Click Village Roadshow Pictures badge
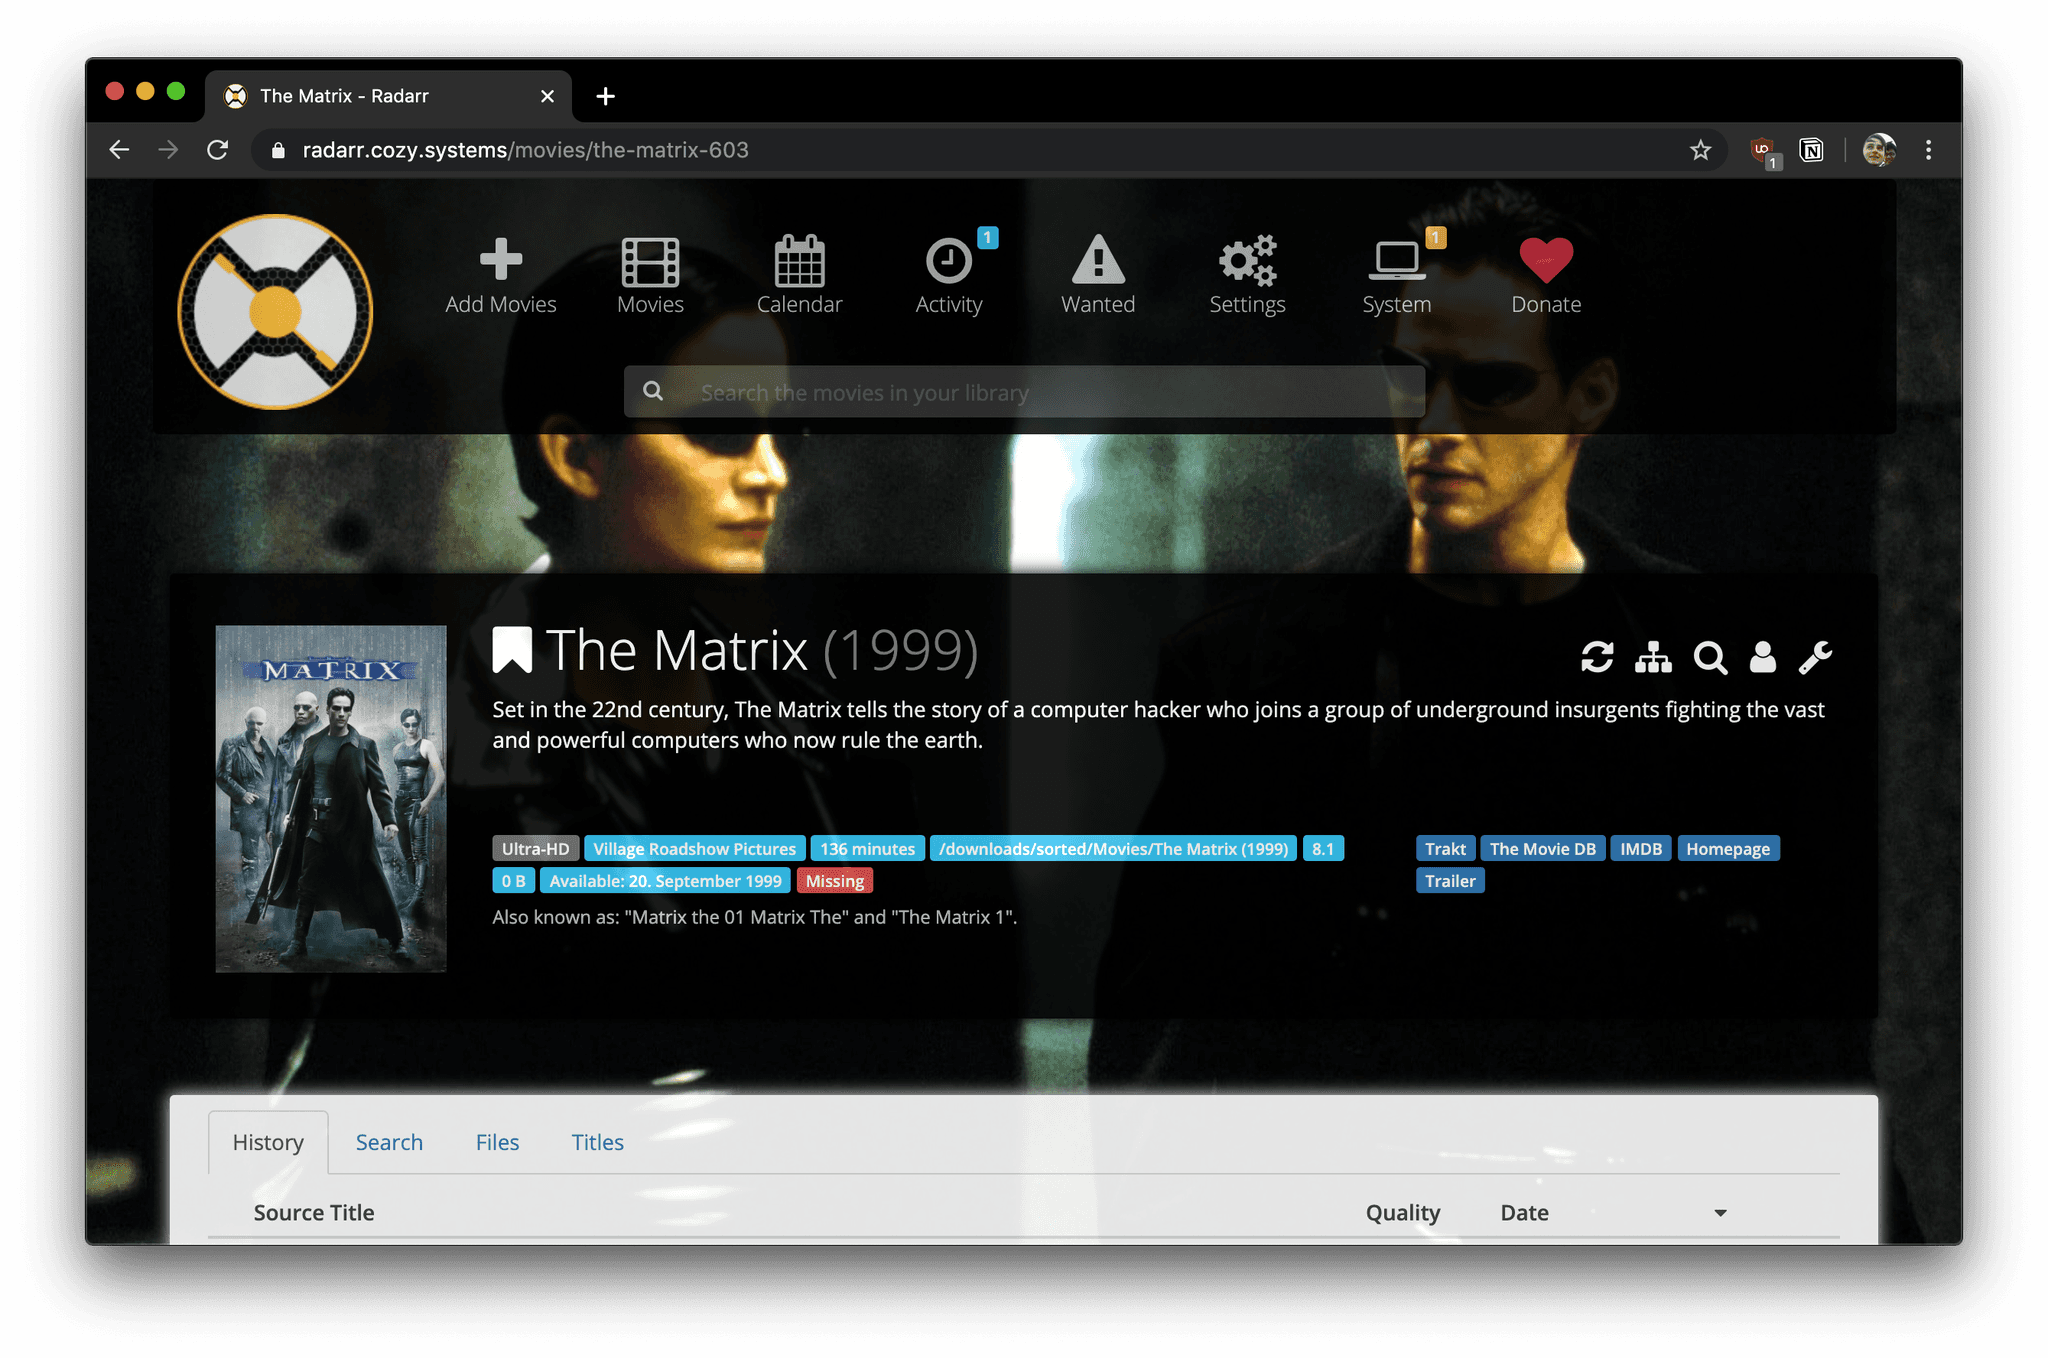The width and height of the screenshot is (2048, 1358). [694, 848]
